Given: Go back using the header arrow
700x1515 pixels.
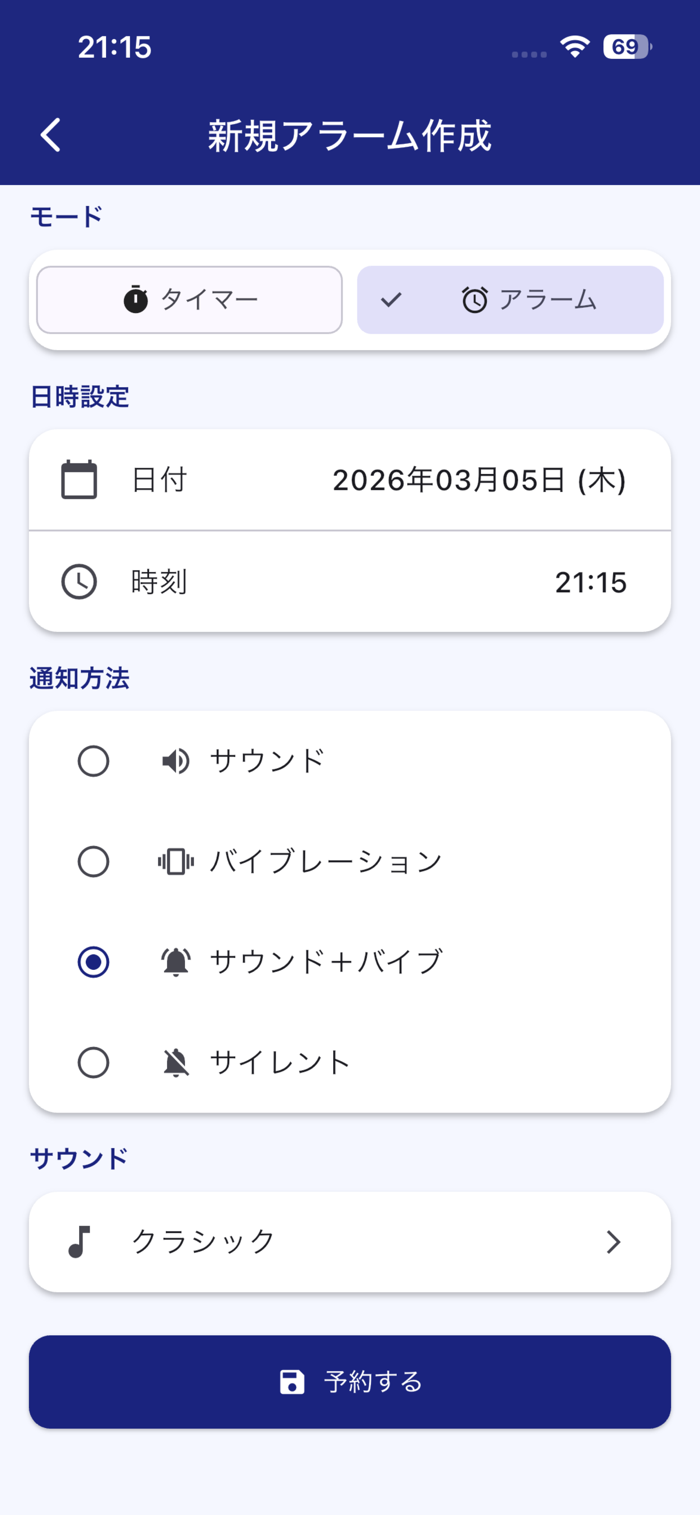Looking at the screenshot, I should click(x=51, y=135).
